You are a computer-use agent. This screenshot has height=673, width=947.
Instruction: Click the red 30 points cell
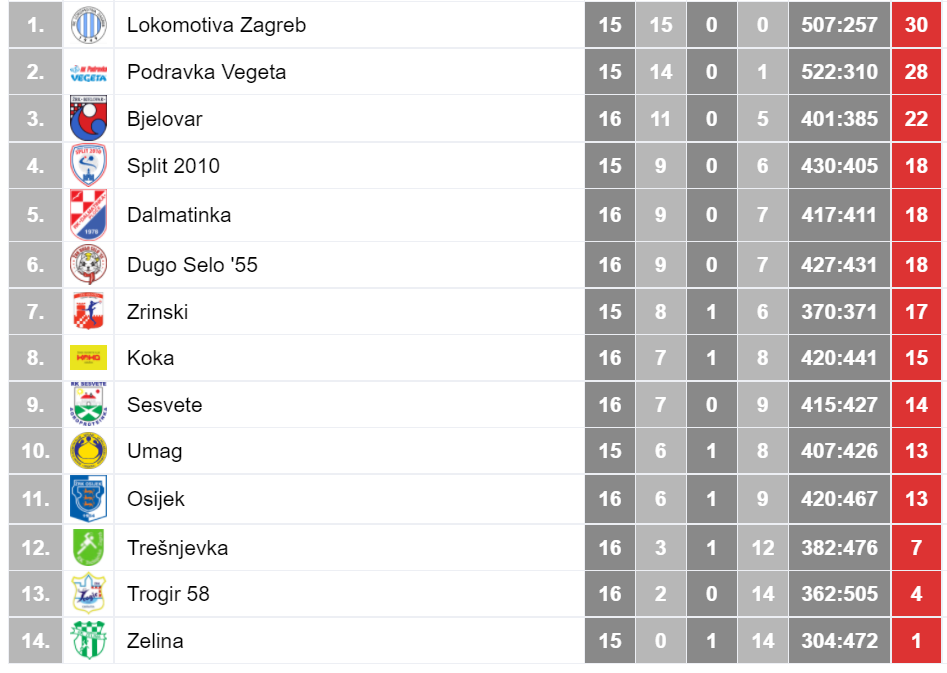(916, 25)
